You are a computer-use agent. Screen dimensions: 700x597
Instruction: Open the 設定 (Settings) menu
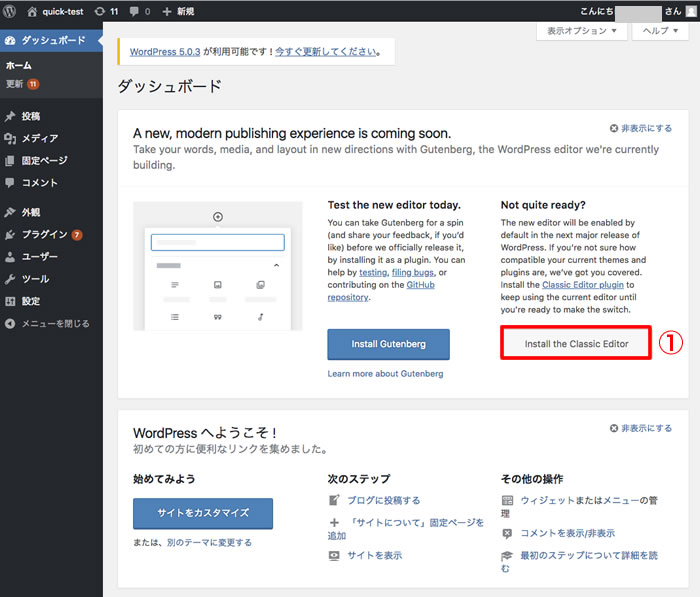coord(30,301)
